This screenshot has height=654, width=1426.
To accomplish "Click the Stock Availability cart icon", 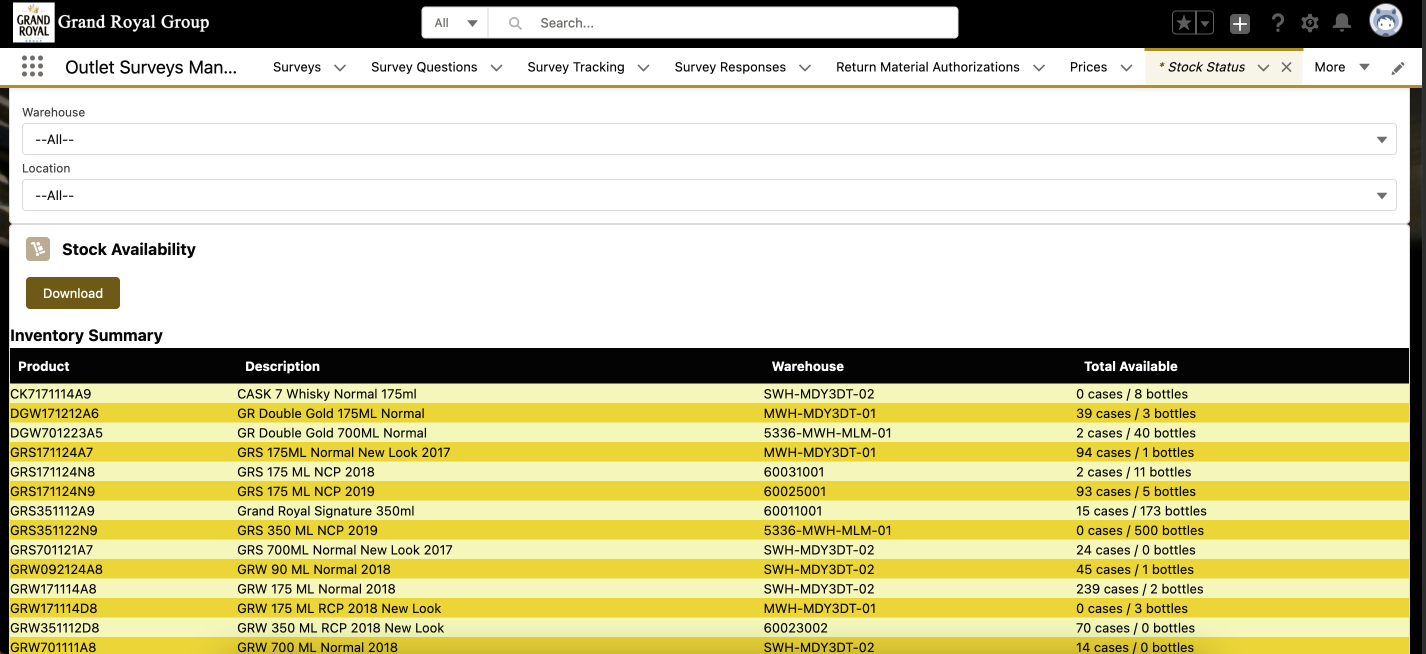I will point(38,249).
